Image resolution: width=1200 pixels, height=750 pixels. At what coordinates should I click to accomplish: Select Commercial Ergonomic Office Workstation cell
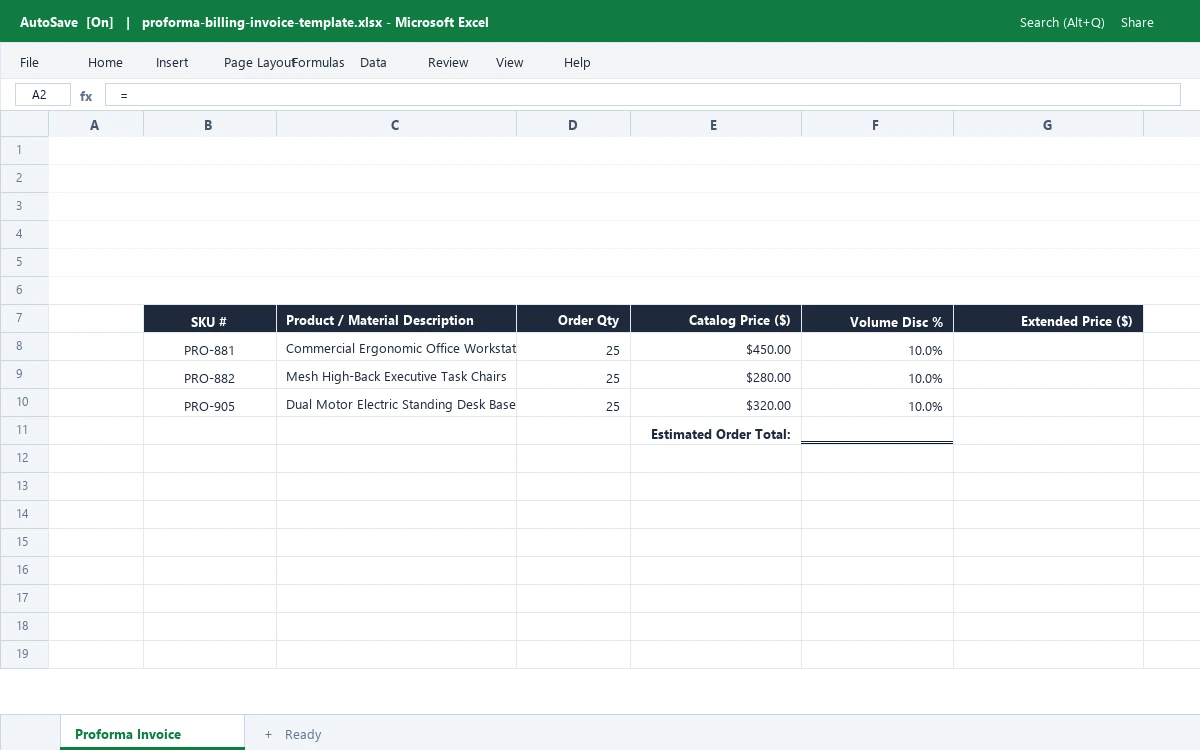pyautogui.click(x=396, y=347)
